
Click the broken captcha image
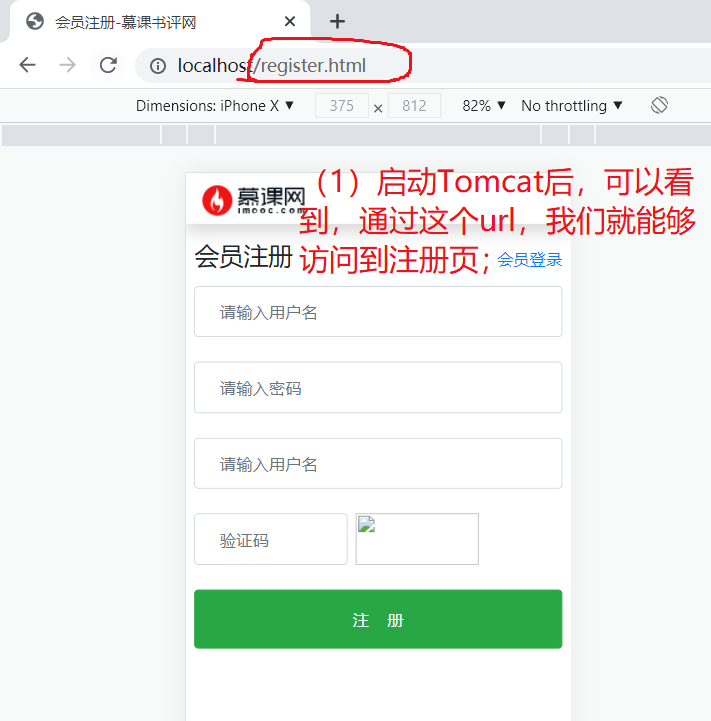pyautogui.click(x=417, y=539)
